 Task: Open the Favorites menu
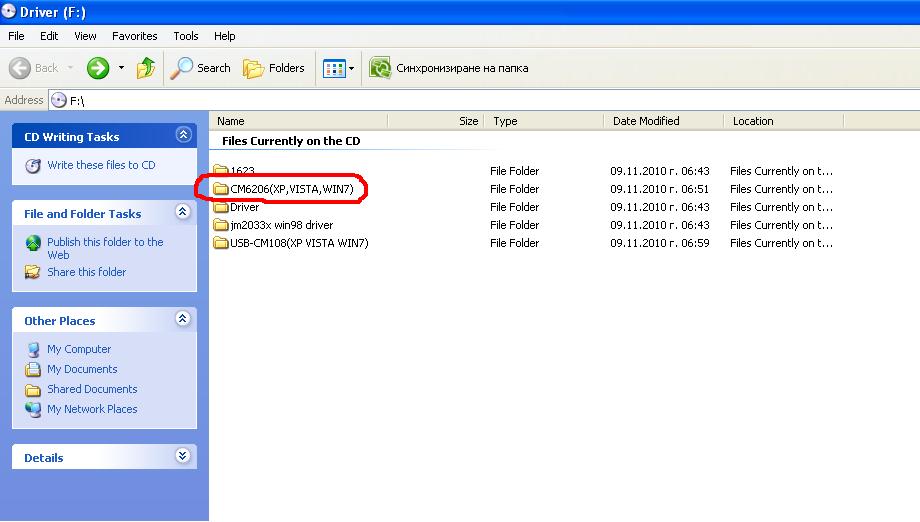[134, 36]
